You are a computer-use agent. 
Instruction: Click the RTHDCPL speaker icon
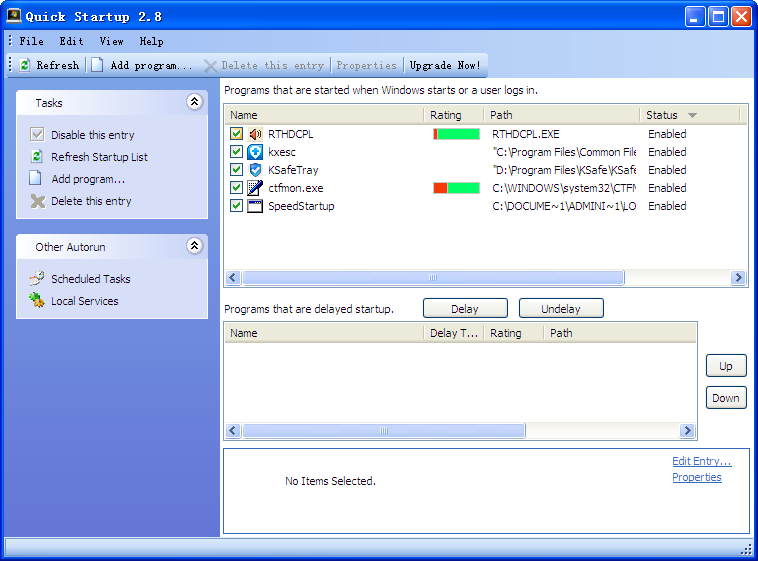(255, 134)
